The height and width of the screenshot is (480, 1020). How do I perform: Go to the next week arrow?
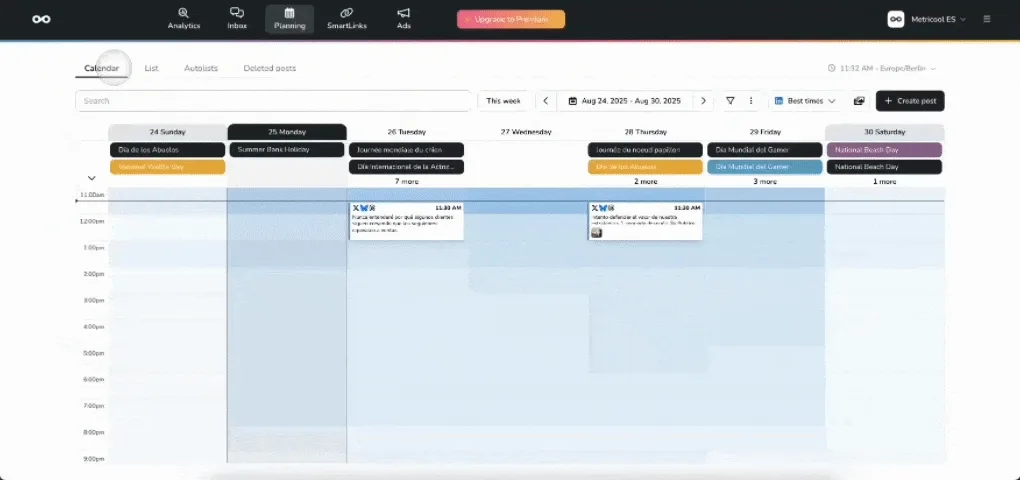pos(703,101)
